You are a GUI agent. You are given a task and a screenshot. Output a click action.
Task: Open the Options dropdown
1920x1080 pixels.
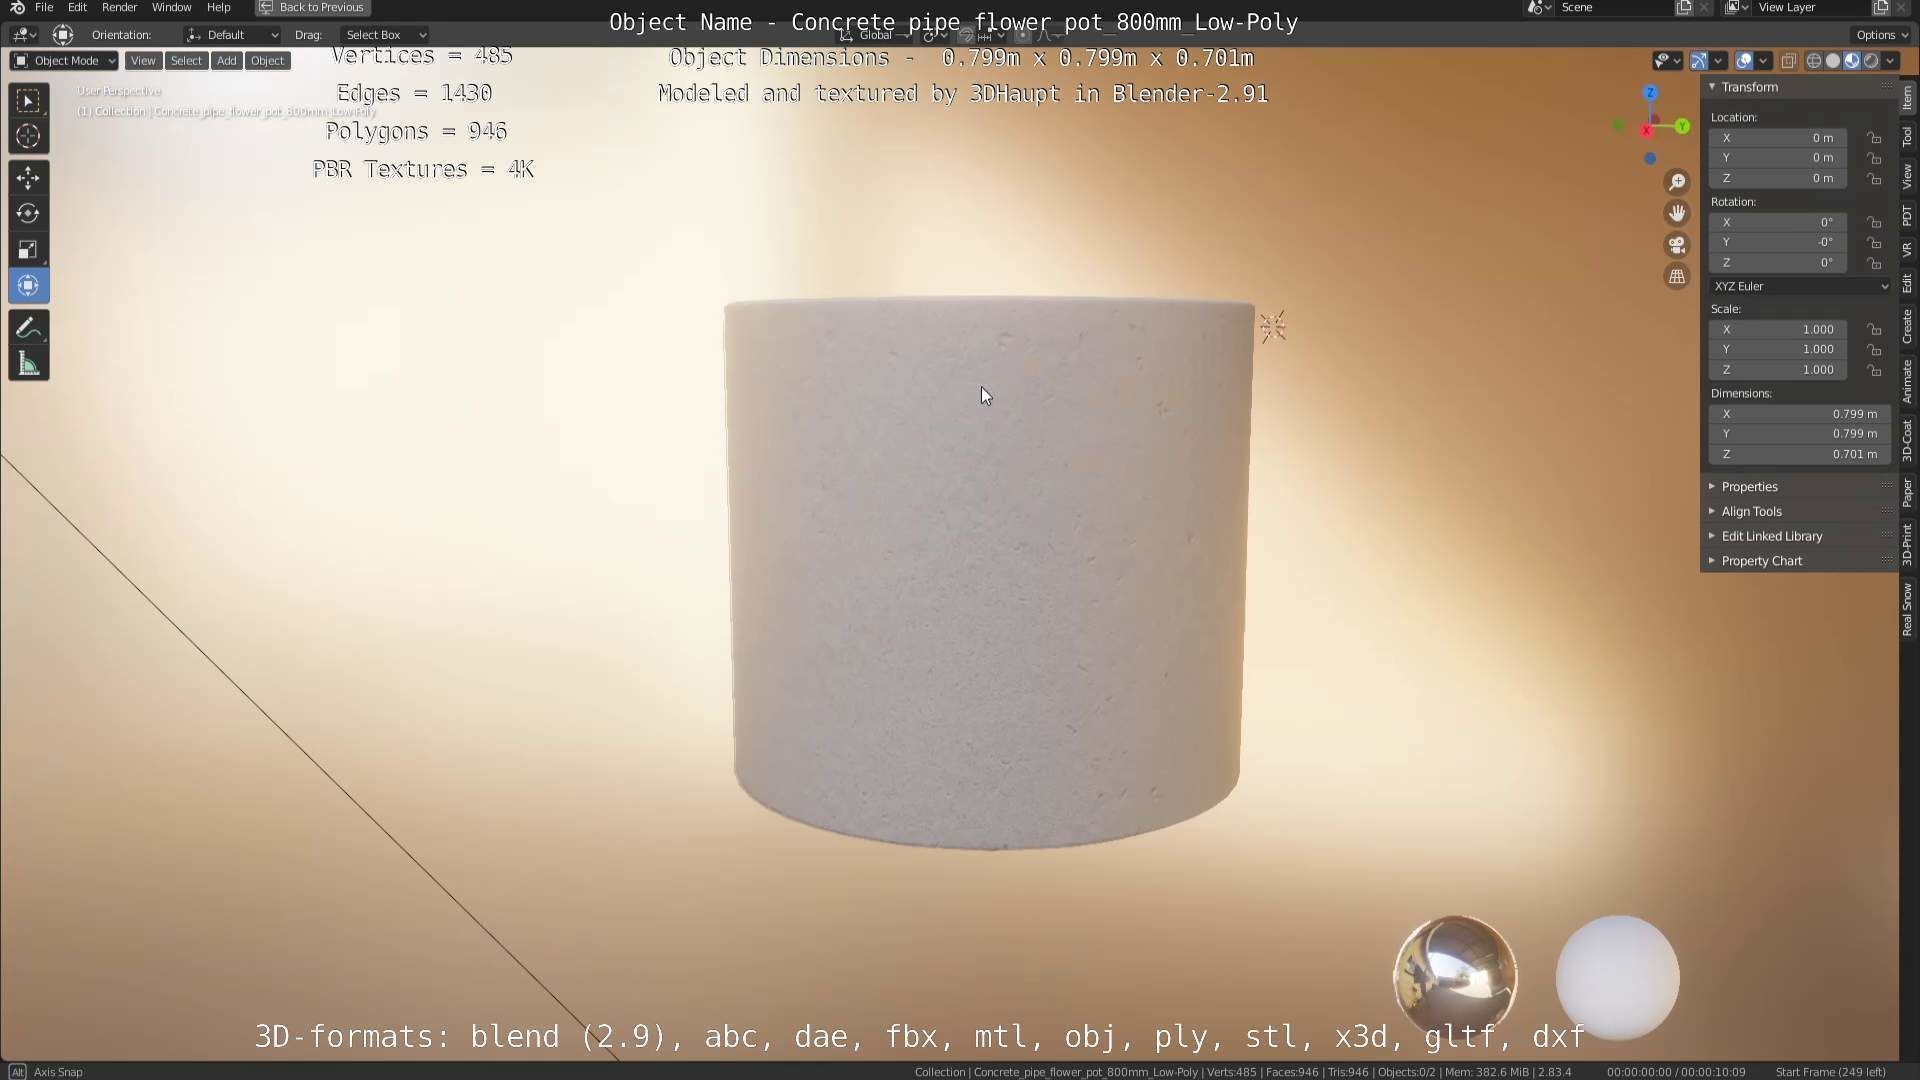(x=1882, y=35)
